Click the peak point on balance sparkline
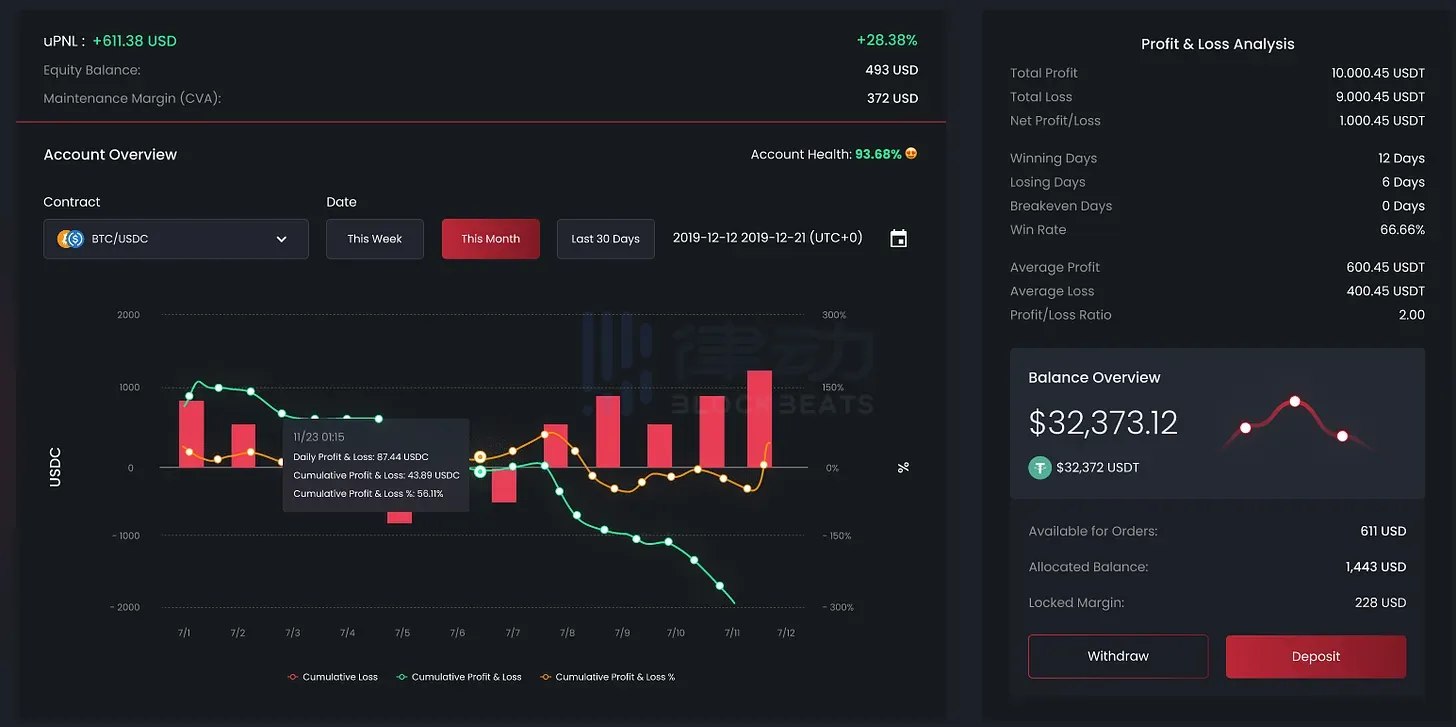The height and width of the screenshot is (727, 1456). 1295,401
